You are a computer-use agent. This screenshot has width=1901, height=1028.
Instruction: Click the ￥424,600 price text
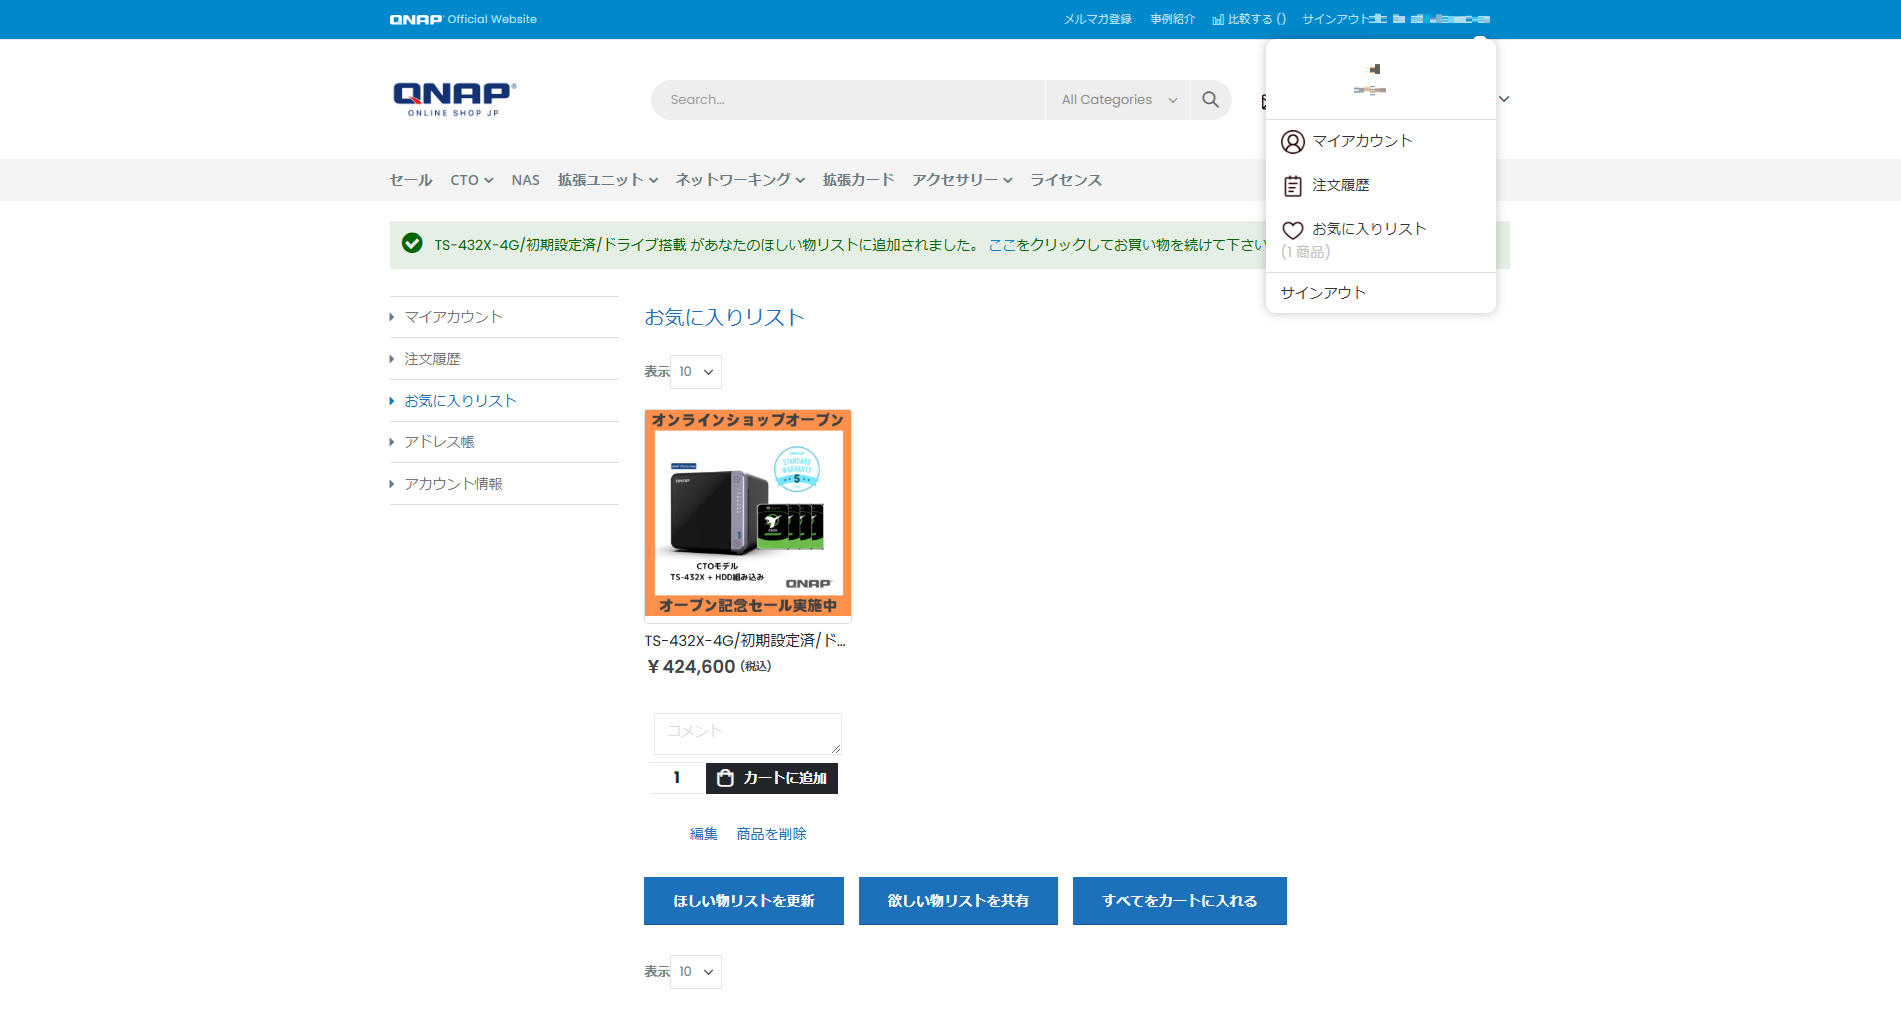coord(691,667)
